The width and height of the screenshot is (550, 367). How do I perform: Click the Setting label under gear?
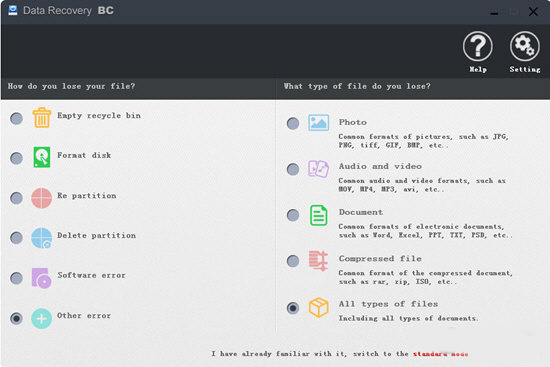pos(525,69)
